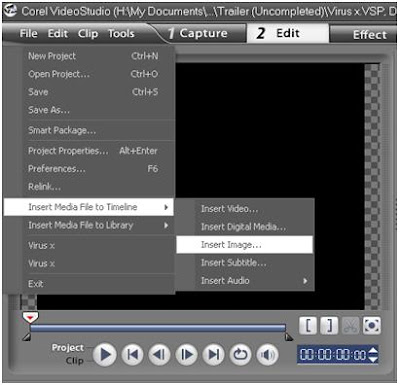Click the timecode field 00:00:00:00

(x=333, y=355)
